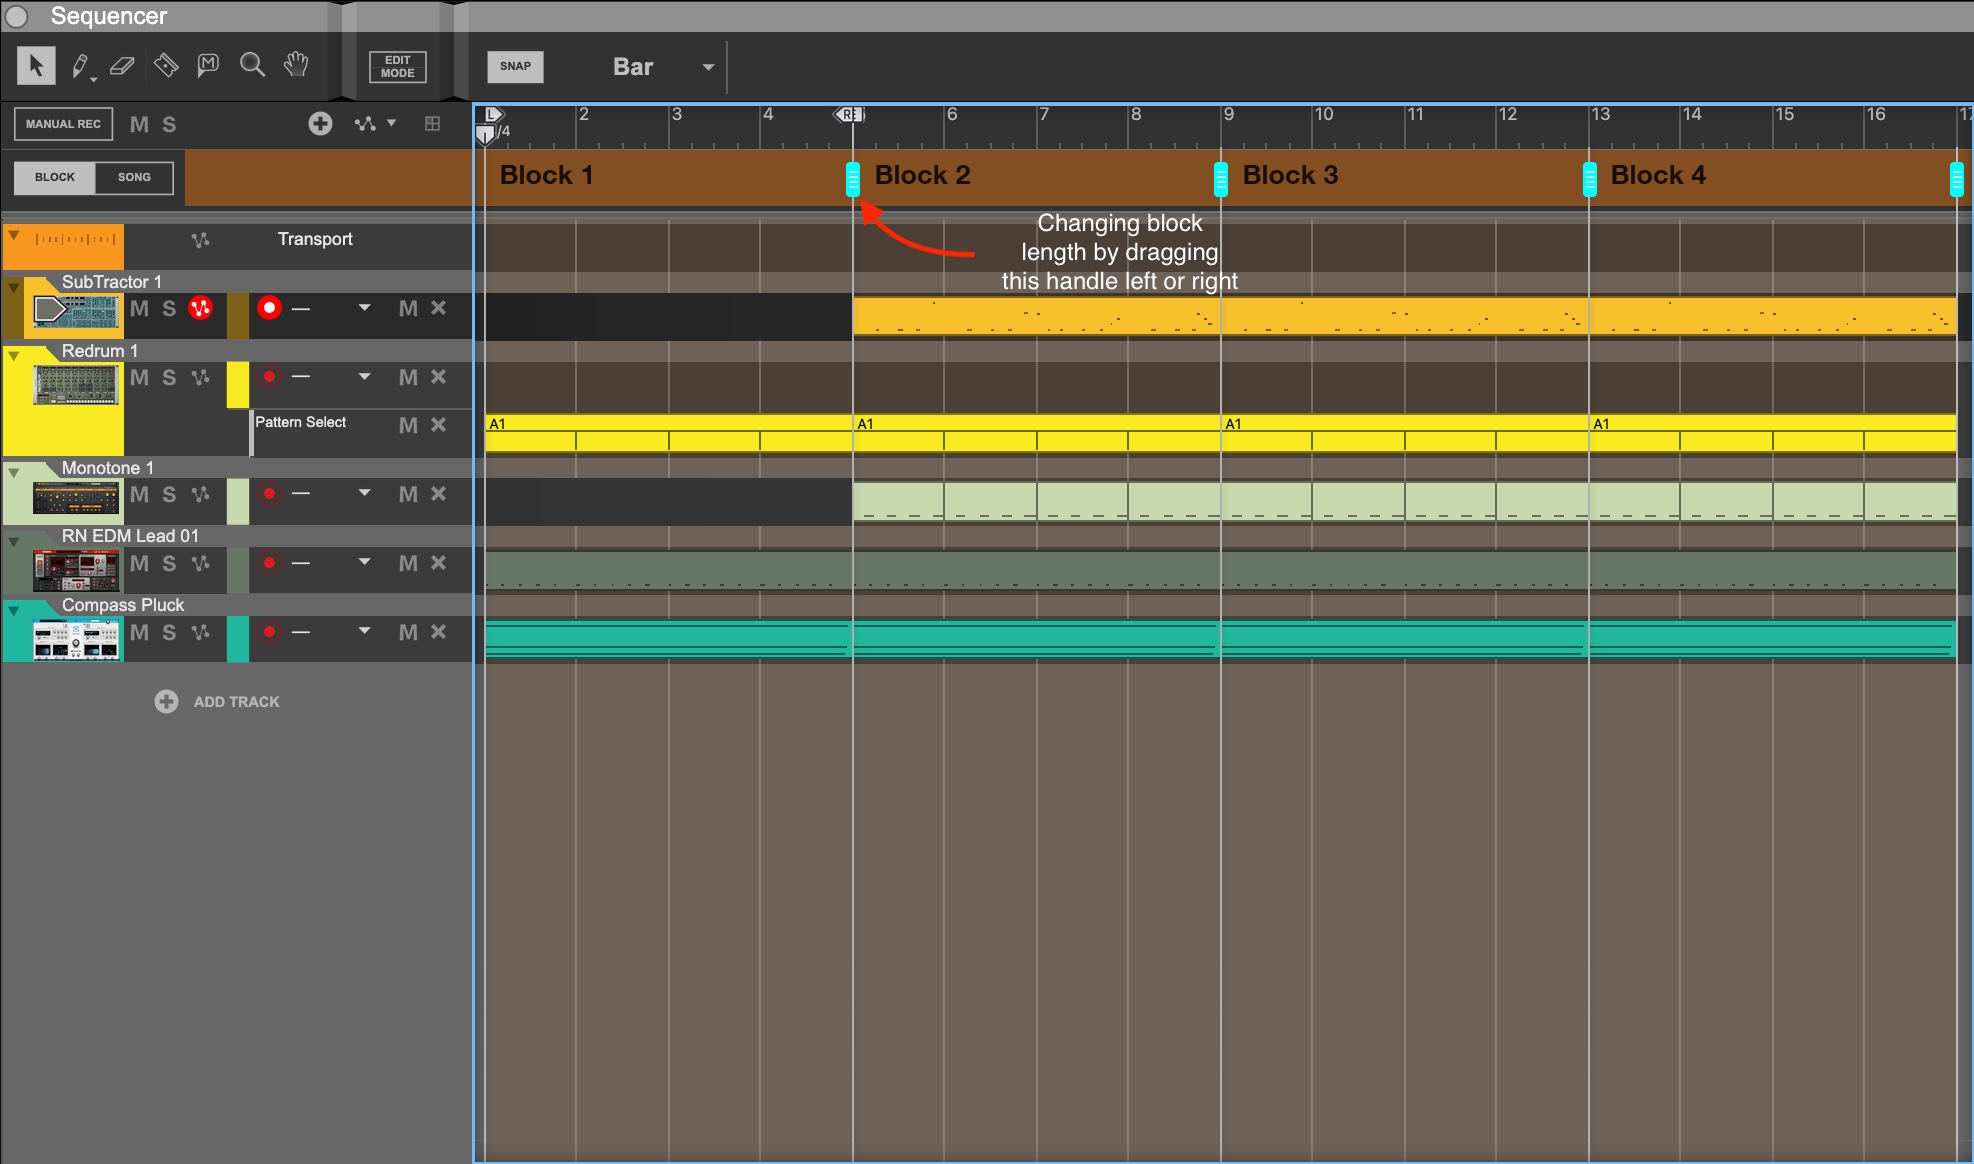The height and width of the screenshot is (1164, 1974).
Task: Open SubTractor 1 lane dropdown arrow
Action: click(364, 308)
